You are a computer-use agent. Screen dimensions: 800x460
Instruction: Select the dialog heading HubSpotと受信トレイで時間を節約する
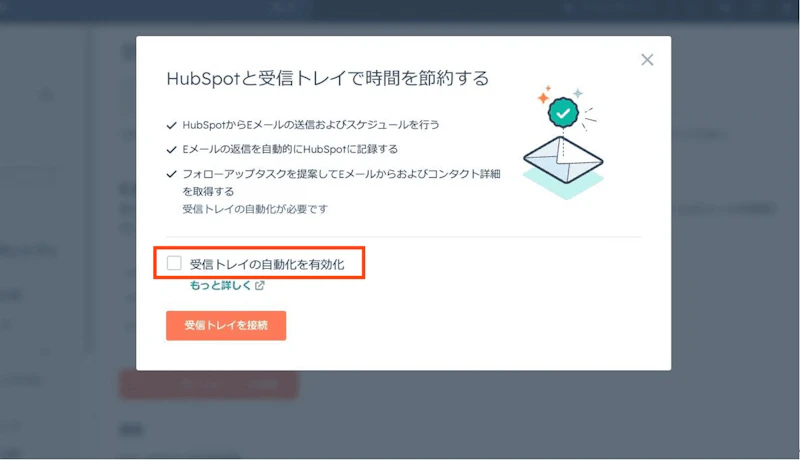(x=328, y=78)
